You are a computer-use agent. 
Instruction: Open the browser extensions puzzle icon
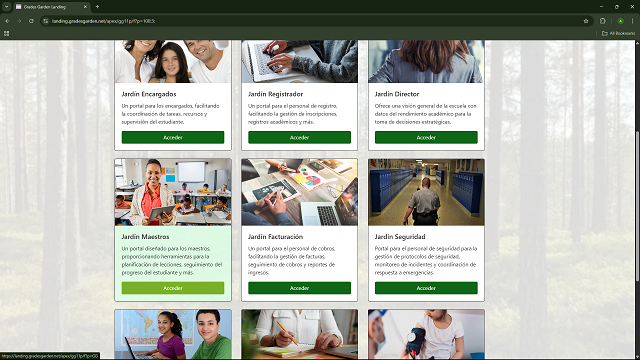[x=603, y=21]
